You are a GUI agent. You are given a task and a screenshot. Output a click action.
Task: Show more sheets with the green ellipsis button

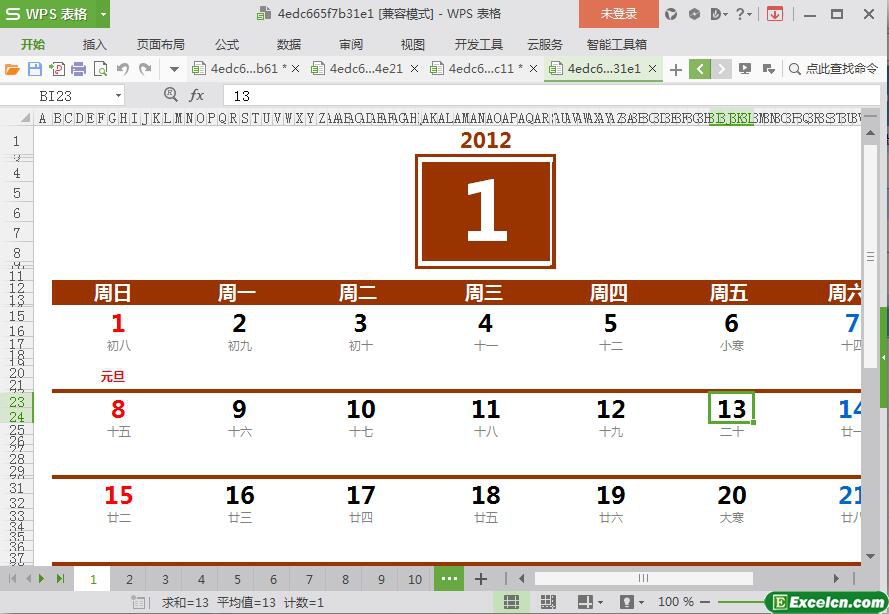tap(449, 579)
